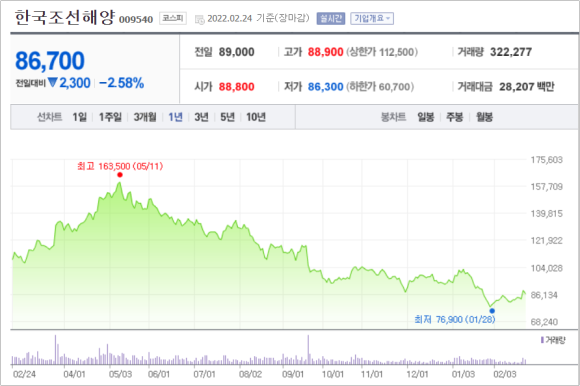Click the 86,134 price axis label
The width and height of the screenshot is (580, 386).
click(544, 295)
